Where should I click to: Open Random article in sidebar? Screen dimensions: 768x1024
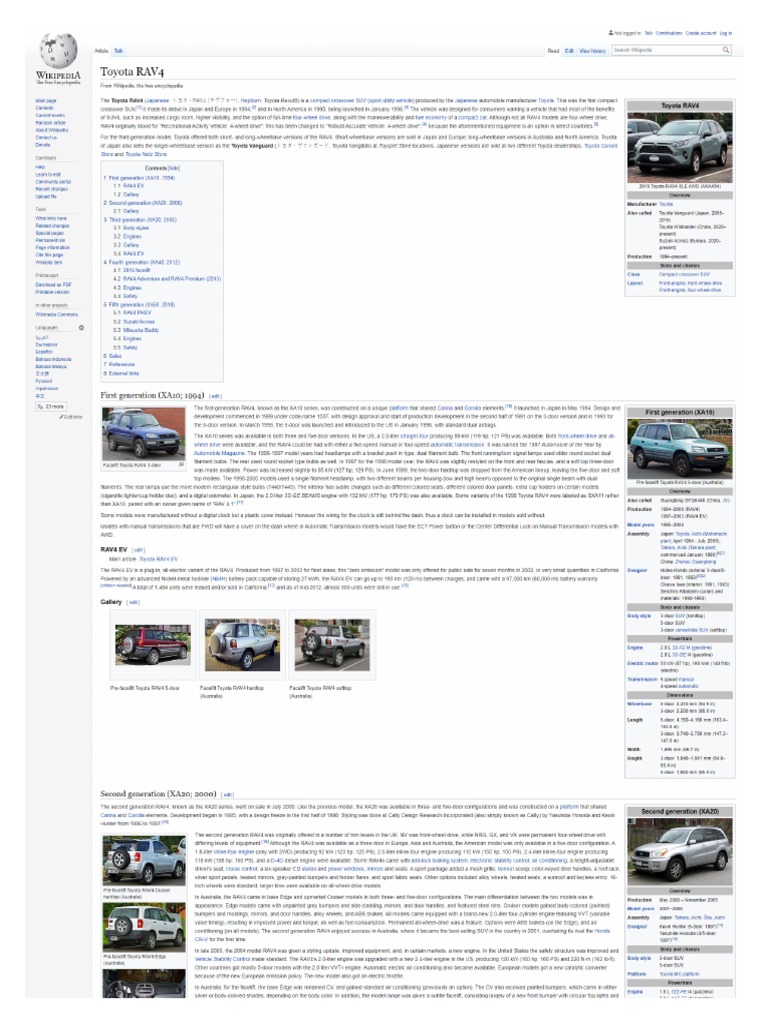coord(50,123)
